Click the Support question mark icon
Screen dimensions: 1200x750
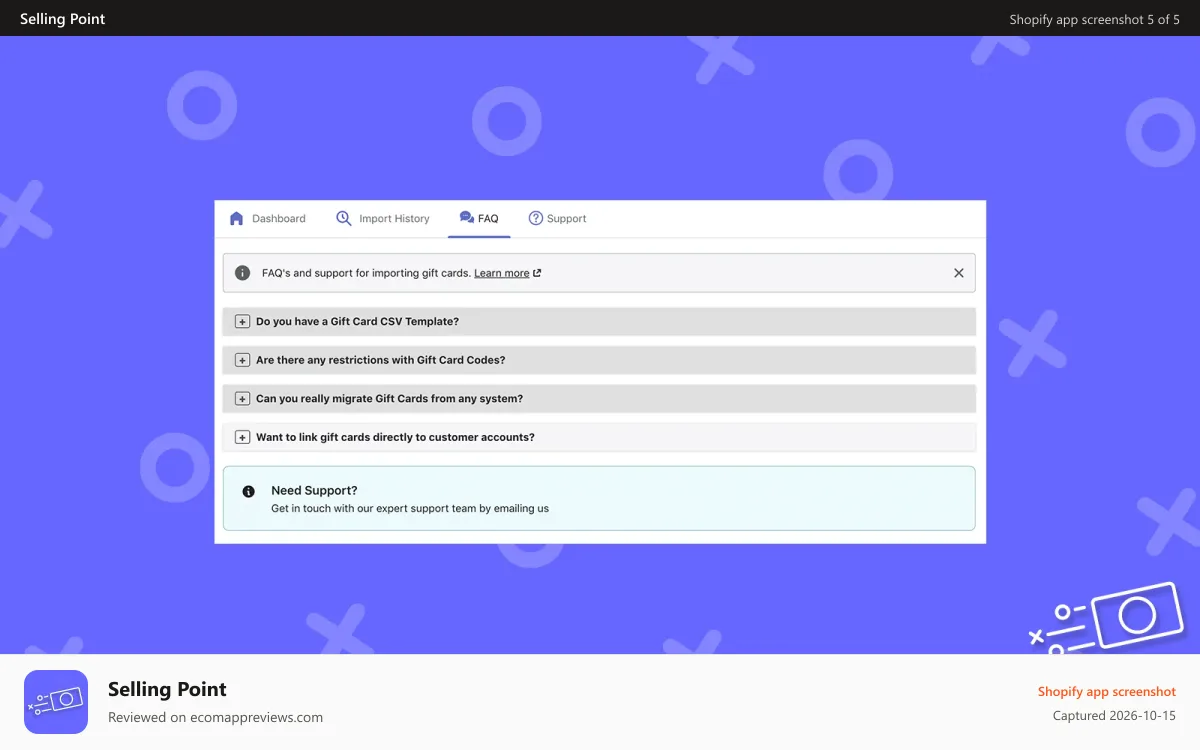tap(536, 218)
